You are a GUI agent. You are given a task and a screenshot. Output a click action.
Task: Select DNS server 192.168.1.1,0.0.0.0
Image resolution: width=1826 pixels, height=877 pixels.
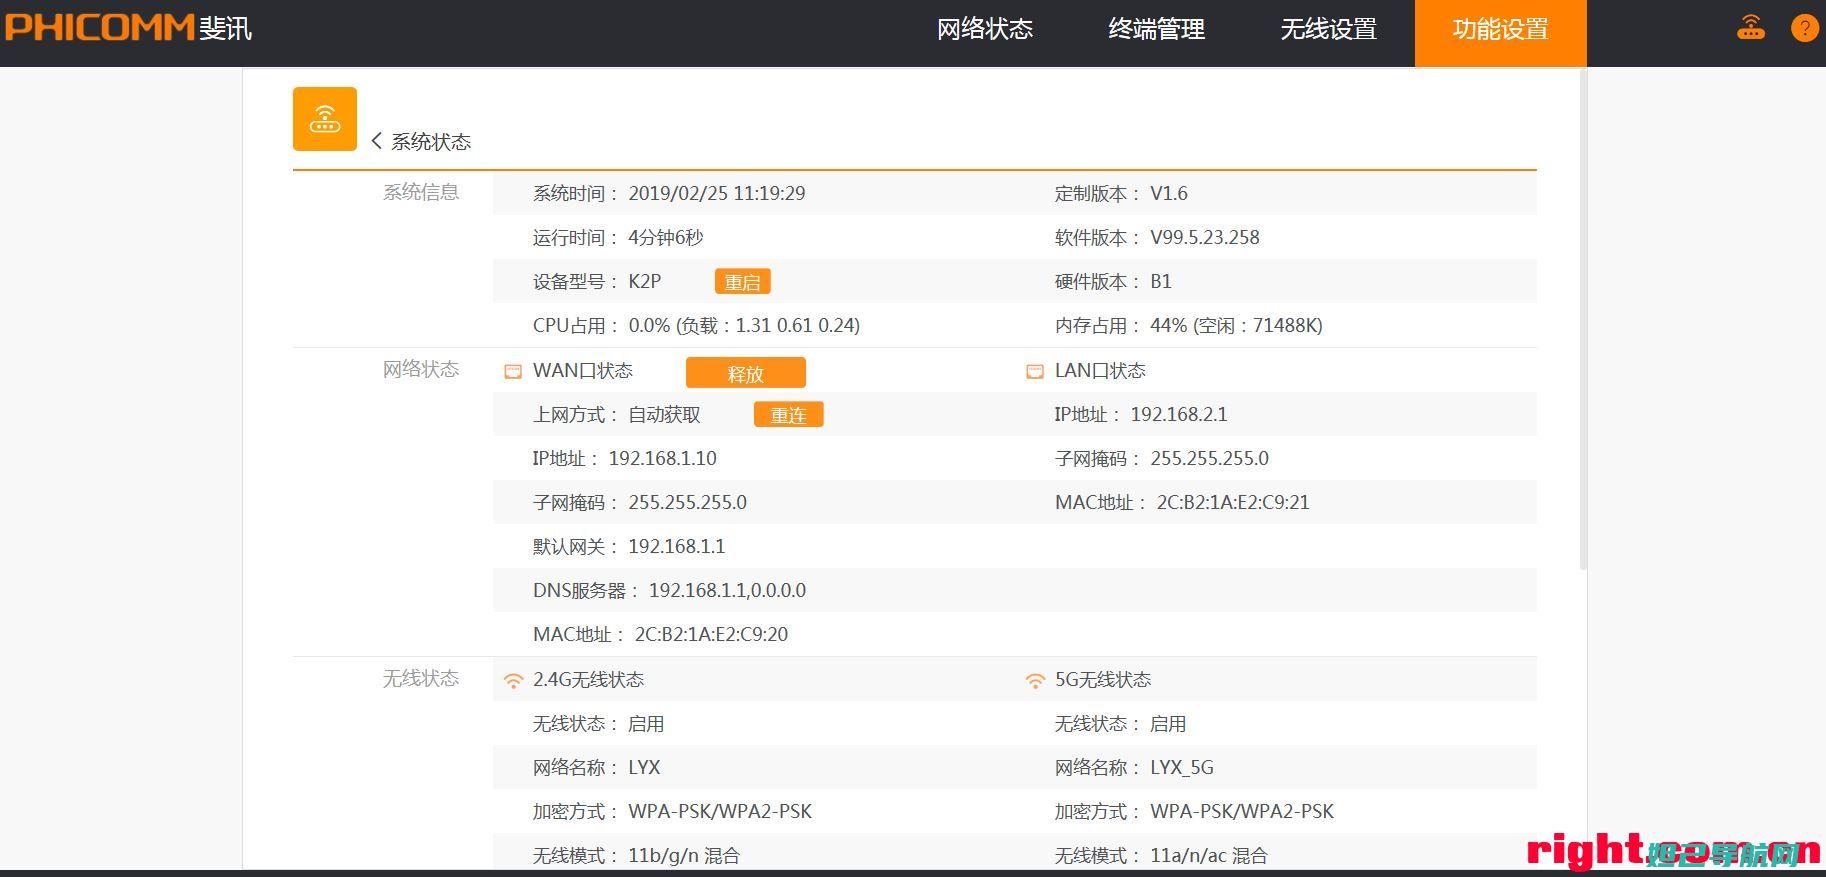[727, 590]
